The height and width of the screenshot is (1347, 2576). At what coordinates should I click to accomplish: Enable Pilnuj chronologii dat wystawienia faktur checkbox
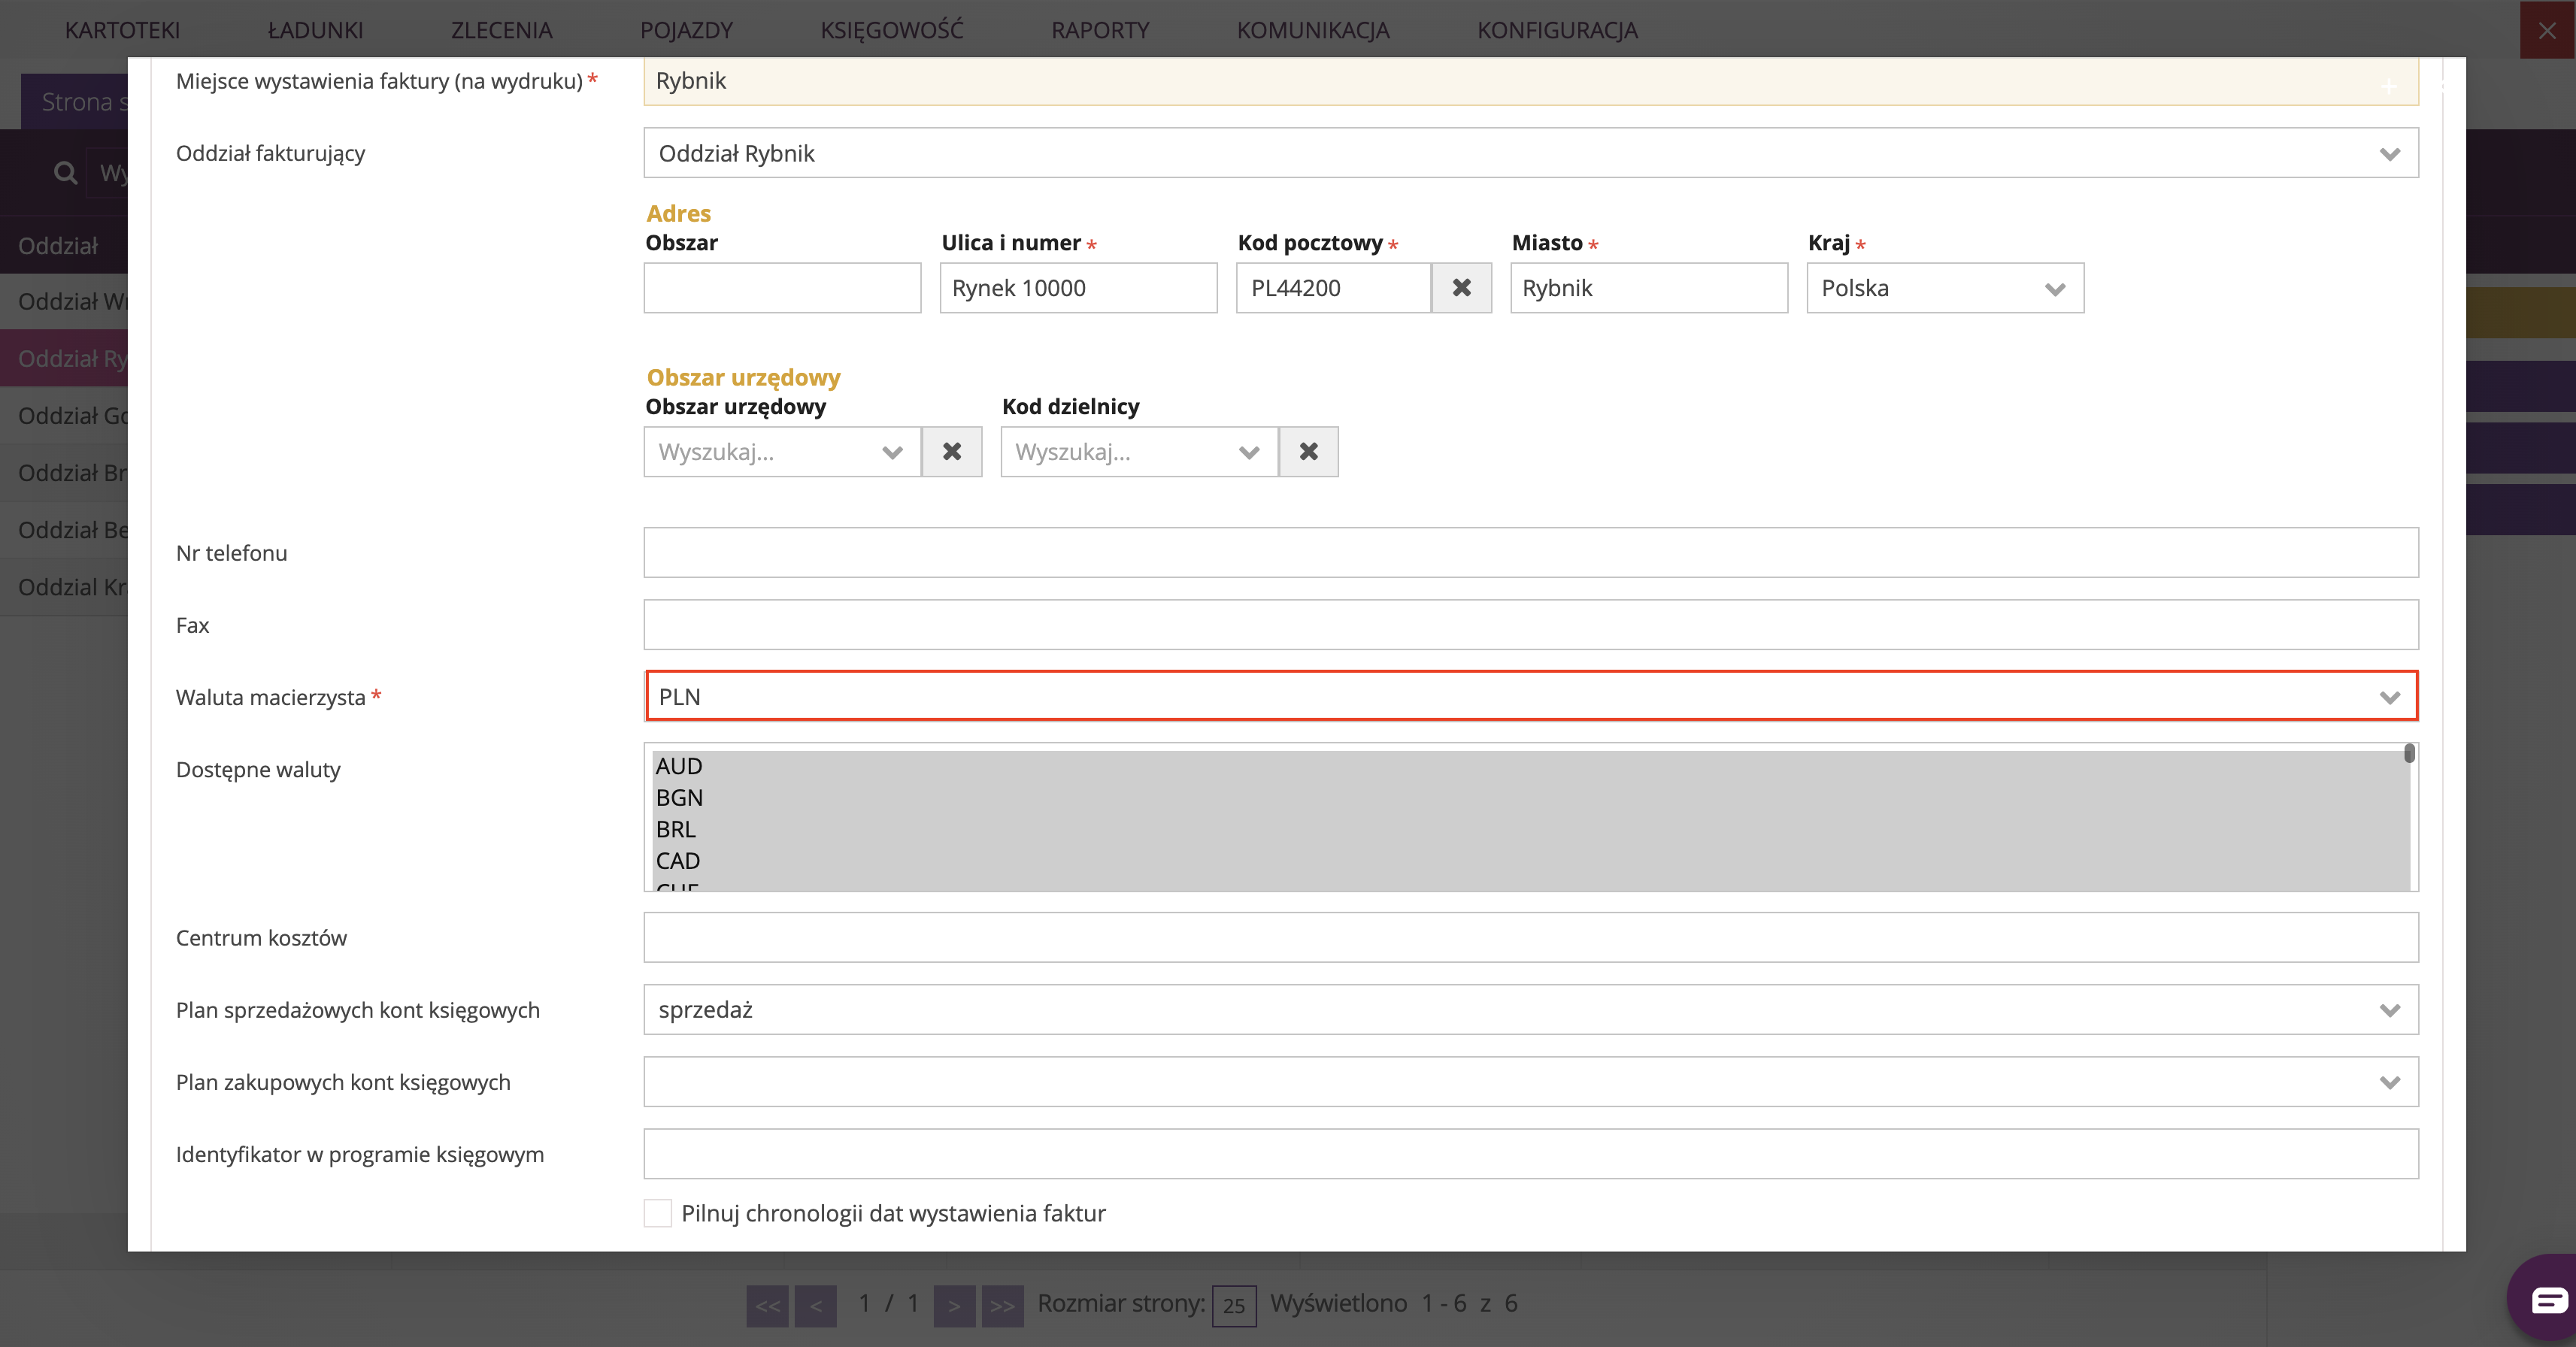657,1213
